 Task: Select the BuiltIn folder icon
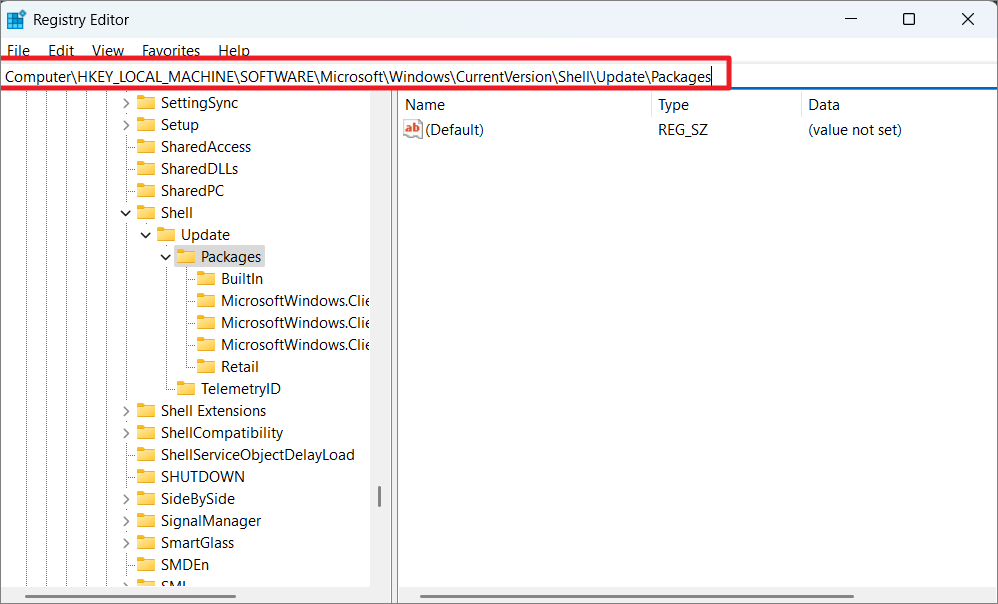coord(206,279)
